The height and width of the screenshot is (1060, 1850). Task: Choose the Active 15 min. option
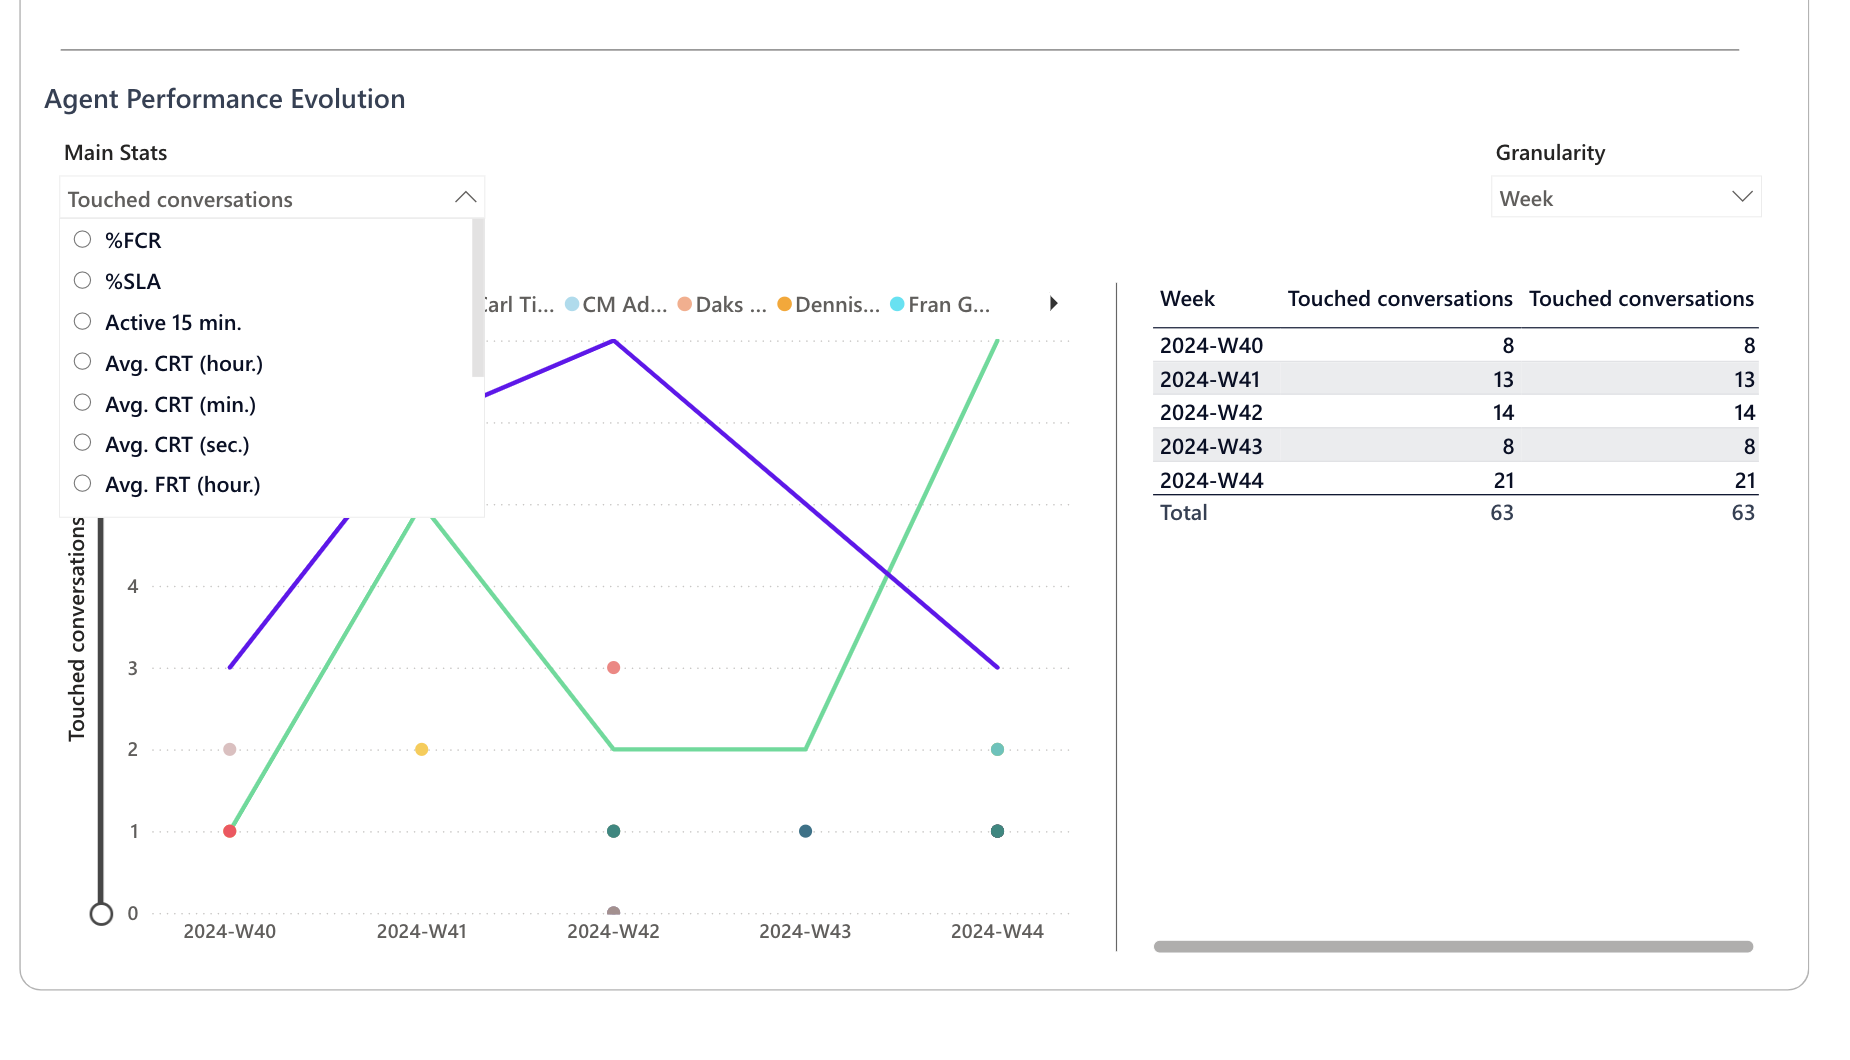pos(83,322)
